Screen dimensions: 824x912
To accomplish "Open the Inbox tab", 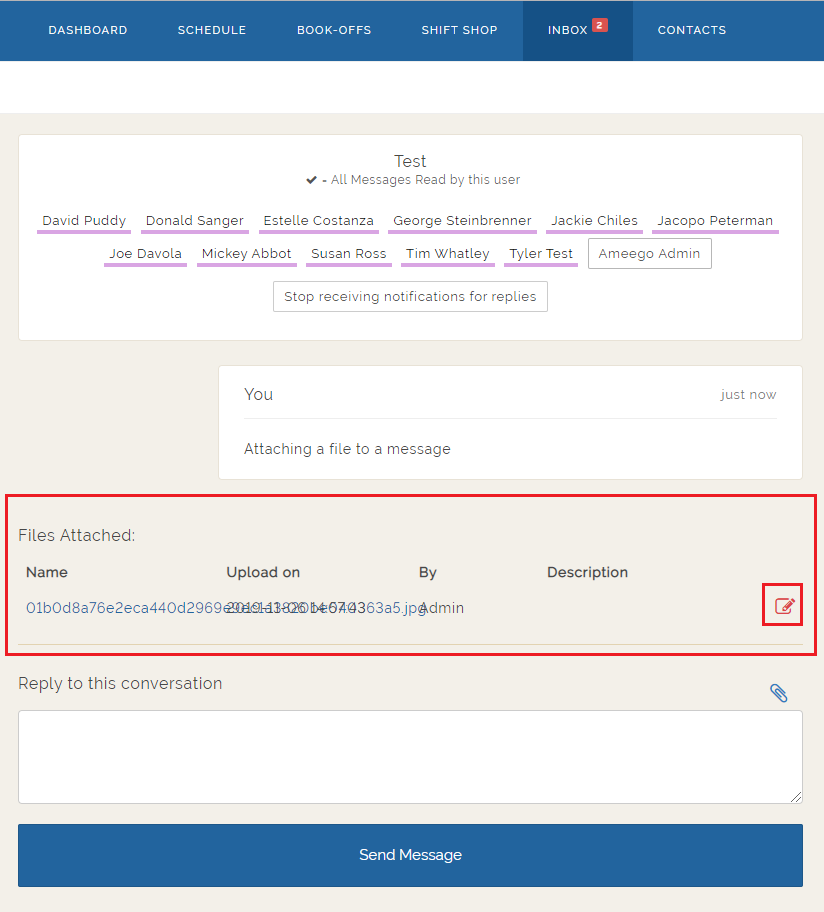I will click(567, 30).
